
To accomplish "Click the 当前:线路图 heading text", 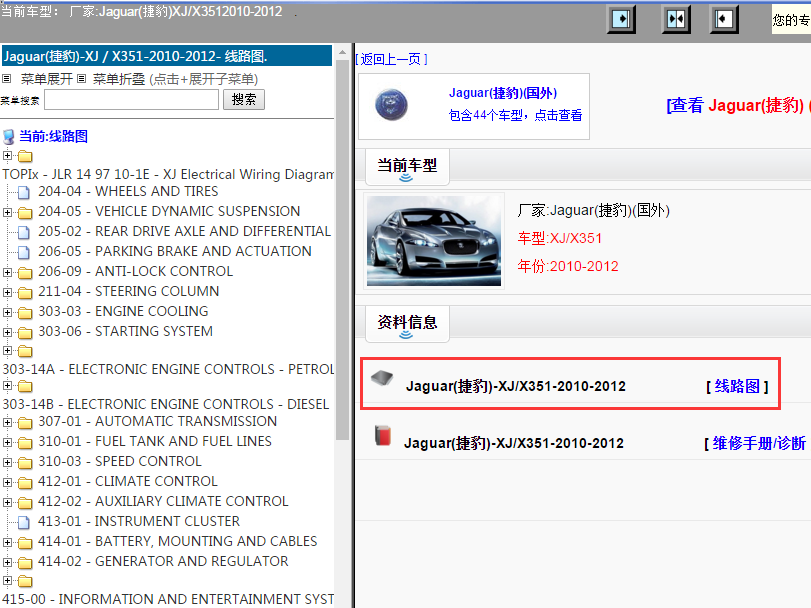I will click(53, 136).
